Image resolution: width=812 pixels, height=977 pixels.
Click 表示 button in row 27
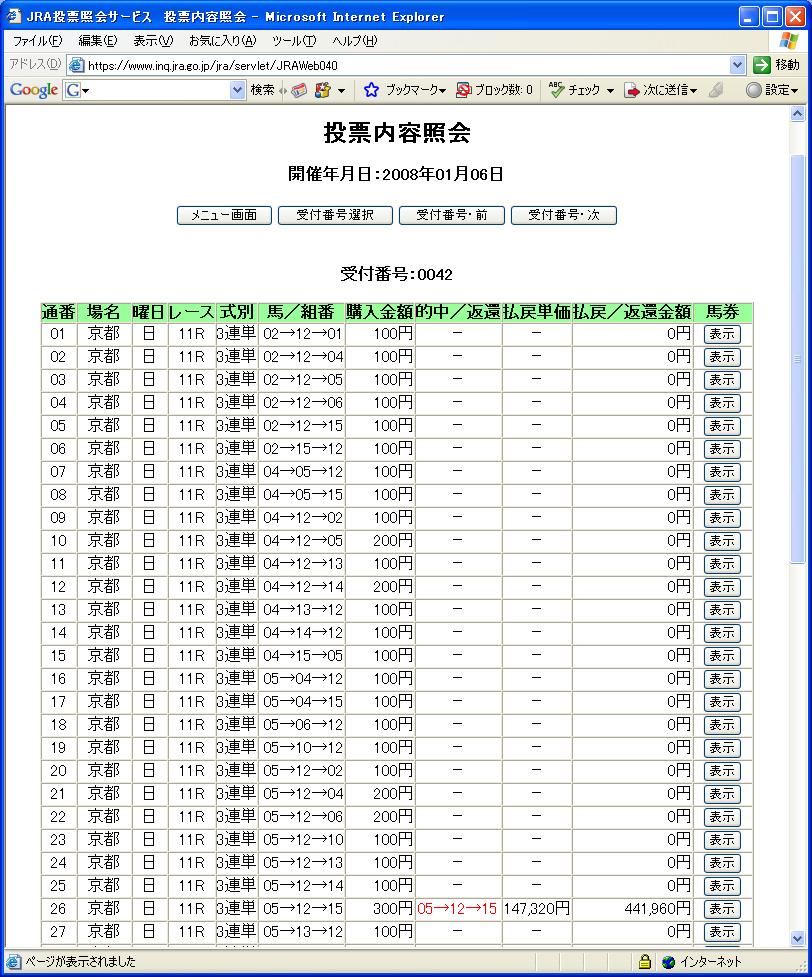tap(722, 932)
